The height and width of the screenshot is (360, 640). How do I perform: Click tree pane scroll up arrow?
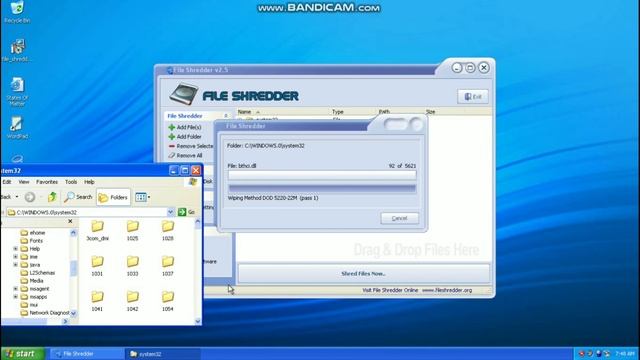(73, 233)
